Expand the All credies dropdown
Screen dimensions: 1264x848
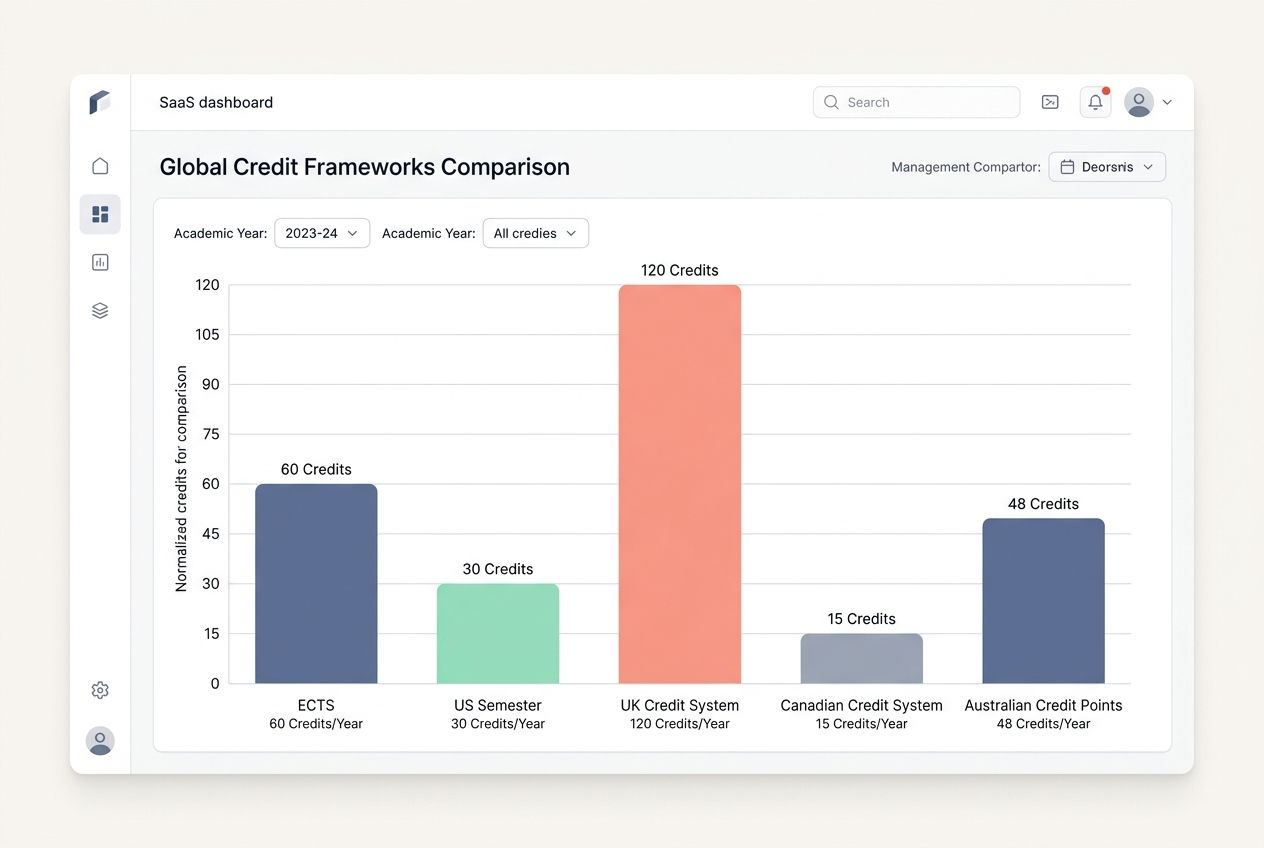pos(535,233)
